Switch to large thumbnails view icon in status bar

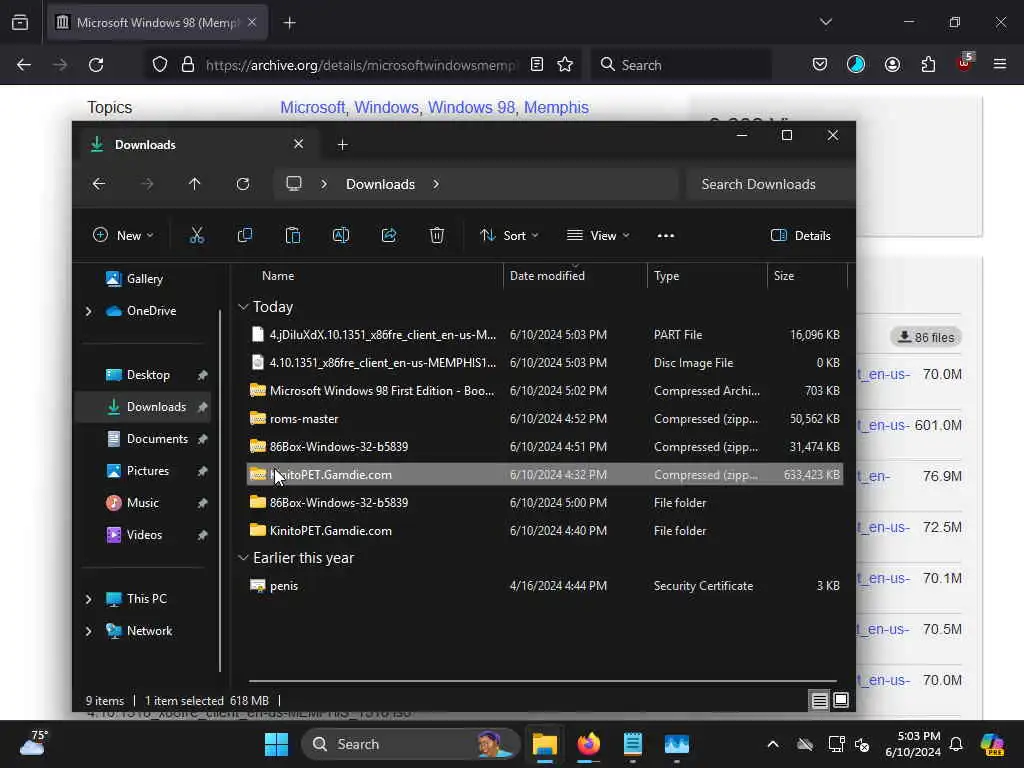tap(841, 700)
